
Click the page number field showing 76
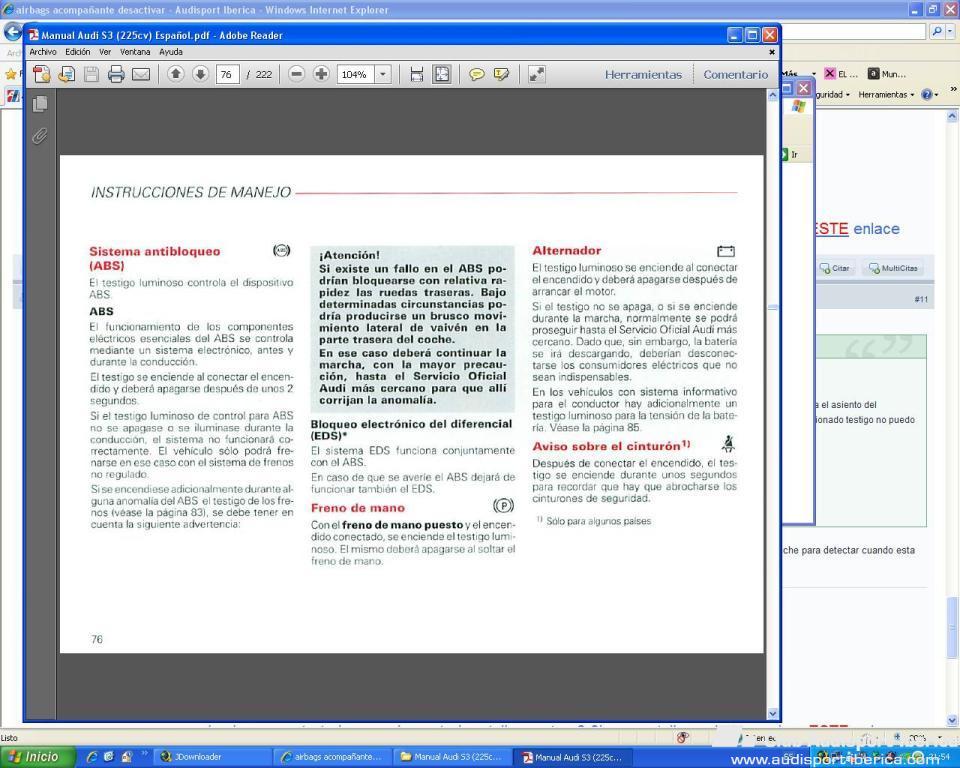(x=227, y=75)
